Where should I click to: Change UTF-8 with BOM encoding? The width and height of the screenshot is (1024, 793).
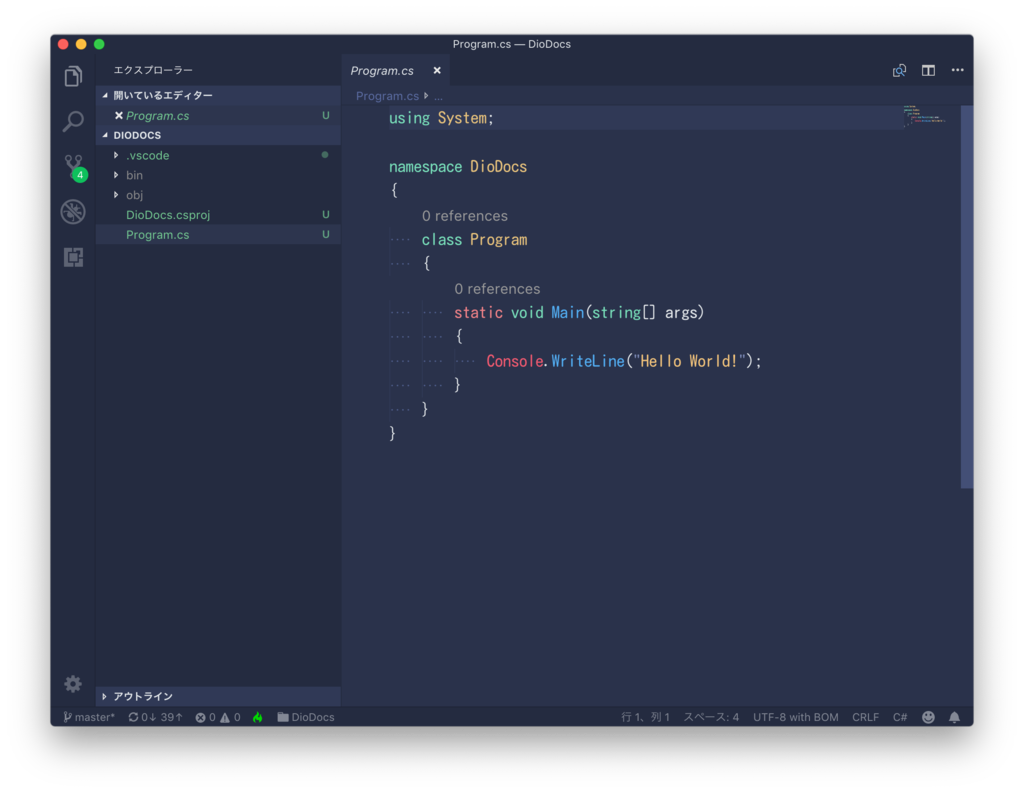point(795,717)
